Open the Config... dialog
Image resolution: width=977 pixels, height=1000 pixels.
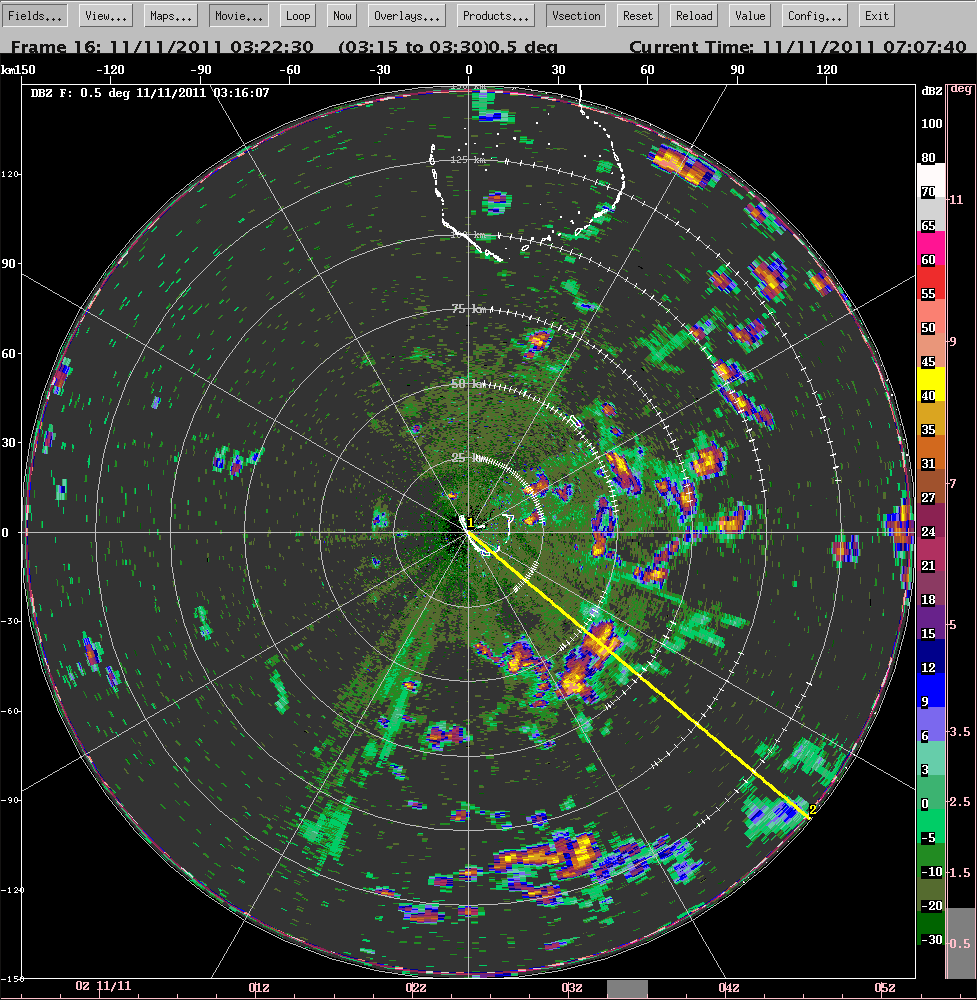pyautogui.click(x=814, y=16)
